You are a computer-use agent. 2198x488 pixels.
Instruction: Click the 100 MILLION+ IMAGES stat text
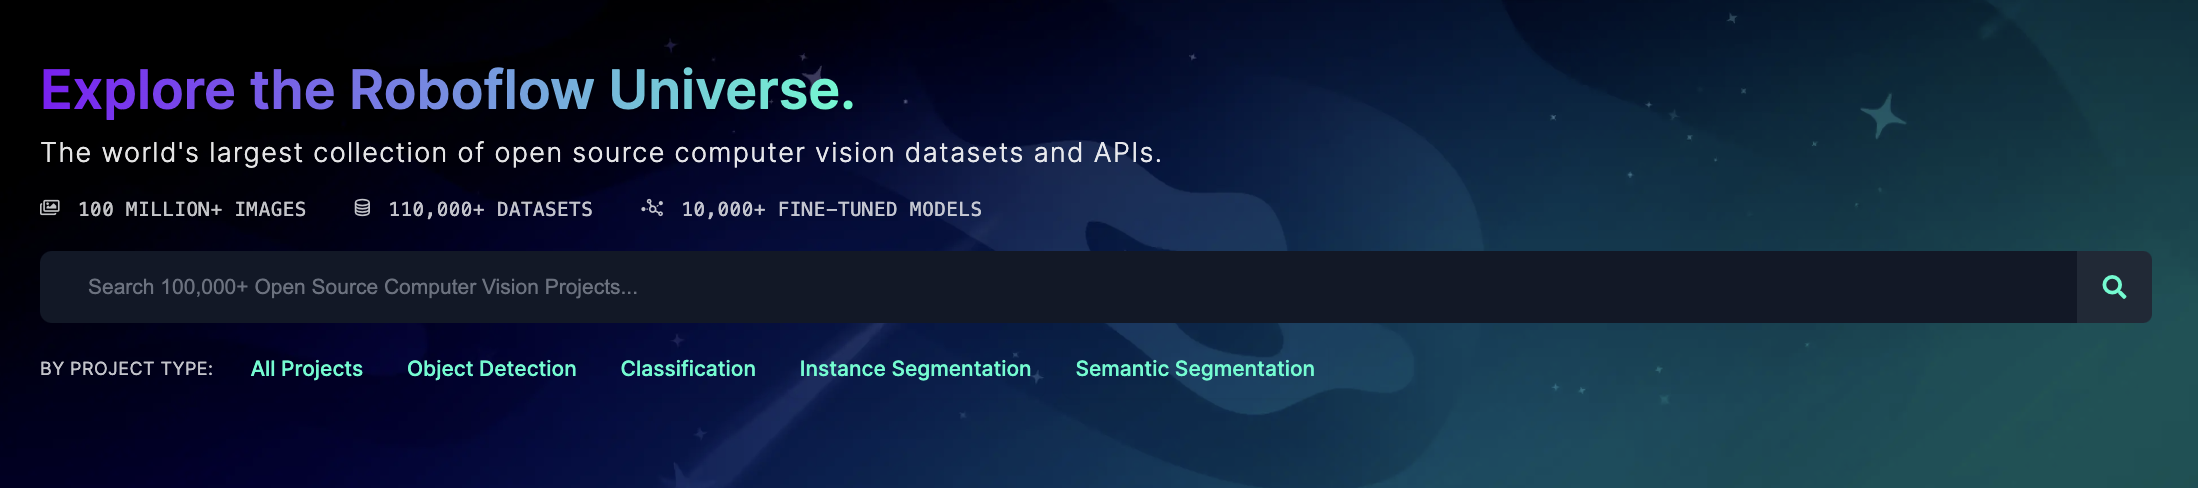(192, 209)
